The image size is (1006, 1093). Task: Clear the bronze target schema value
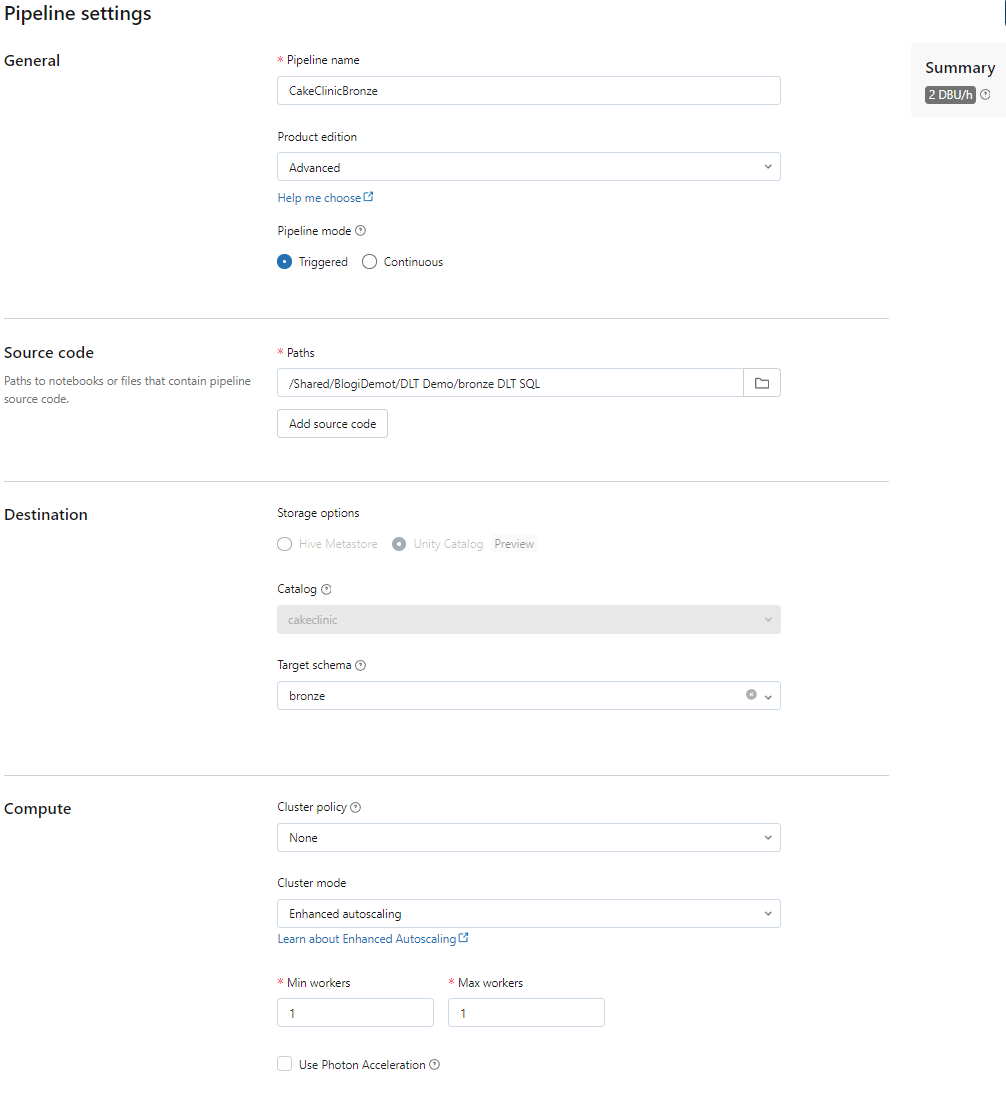point(751,695)
